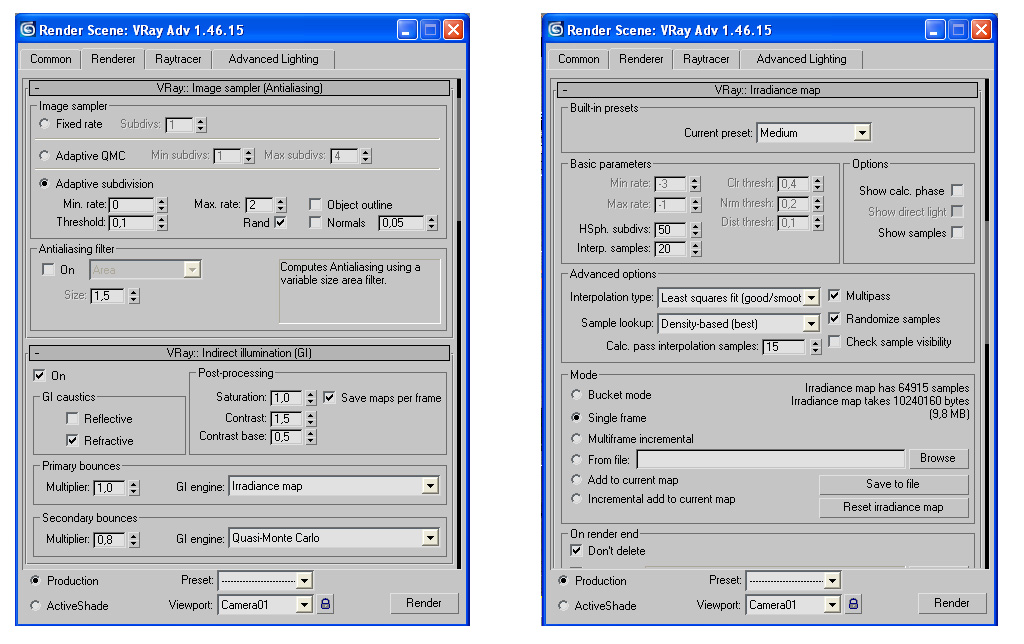Viewport: 1024px width, 644px height.
Task: Select Add to current map mode
Action: (576, 479)
